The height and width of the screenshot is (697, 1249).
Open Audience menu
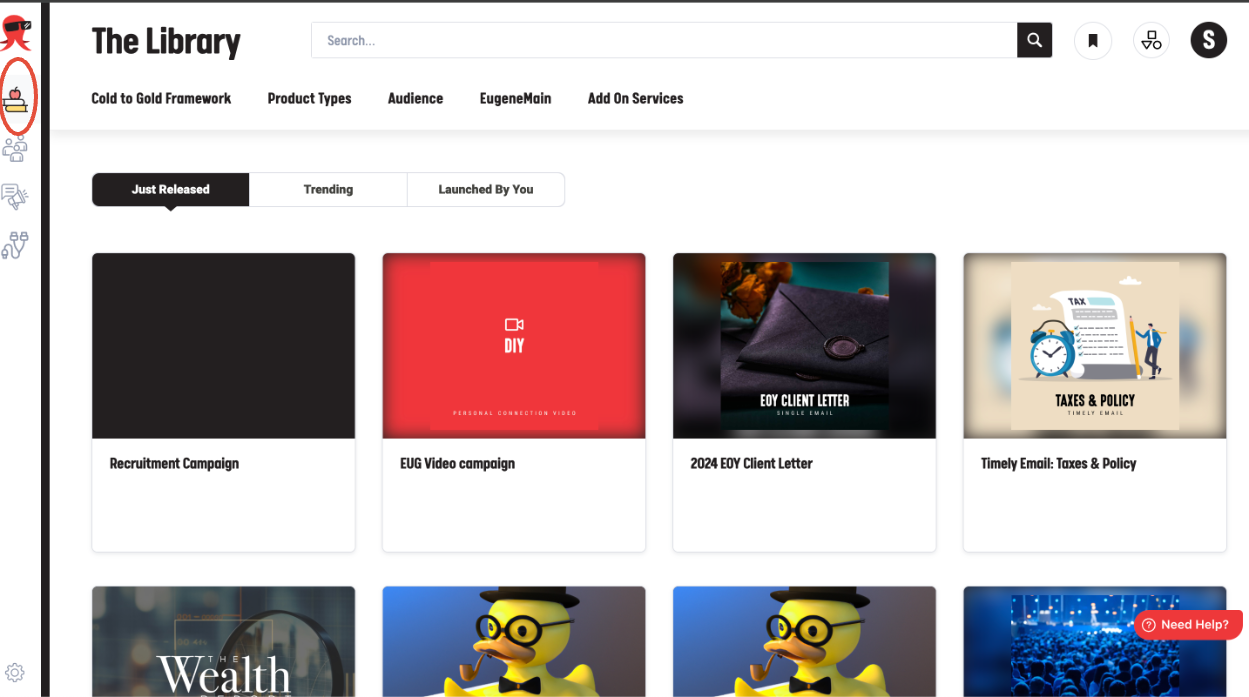click(x=415, y=98)
